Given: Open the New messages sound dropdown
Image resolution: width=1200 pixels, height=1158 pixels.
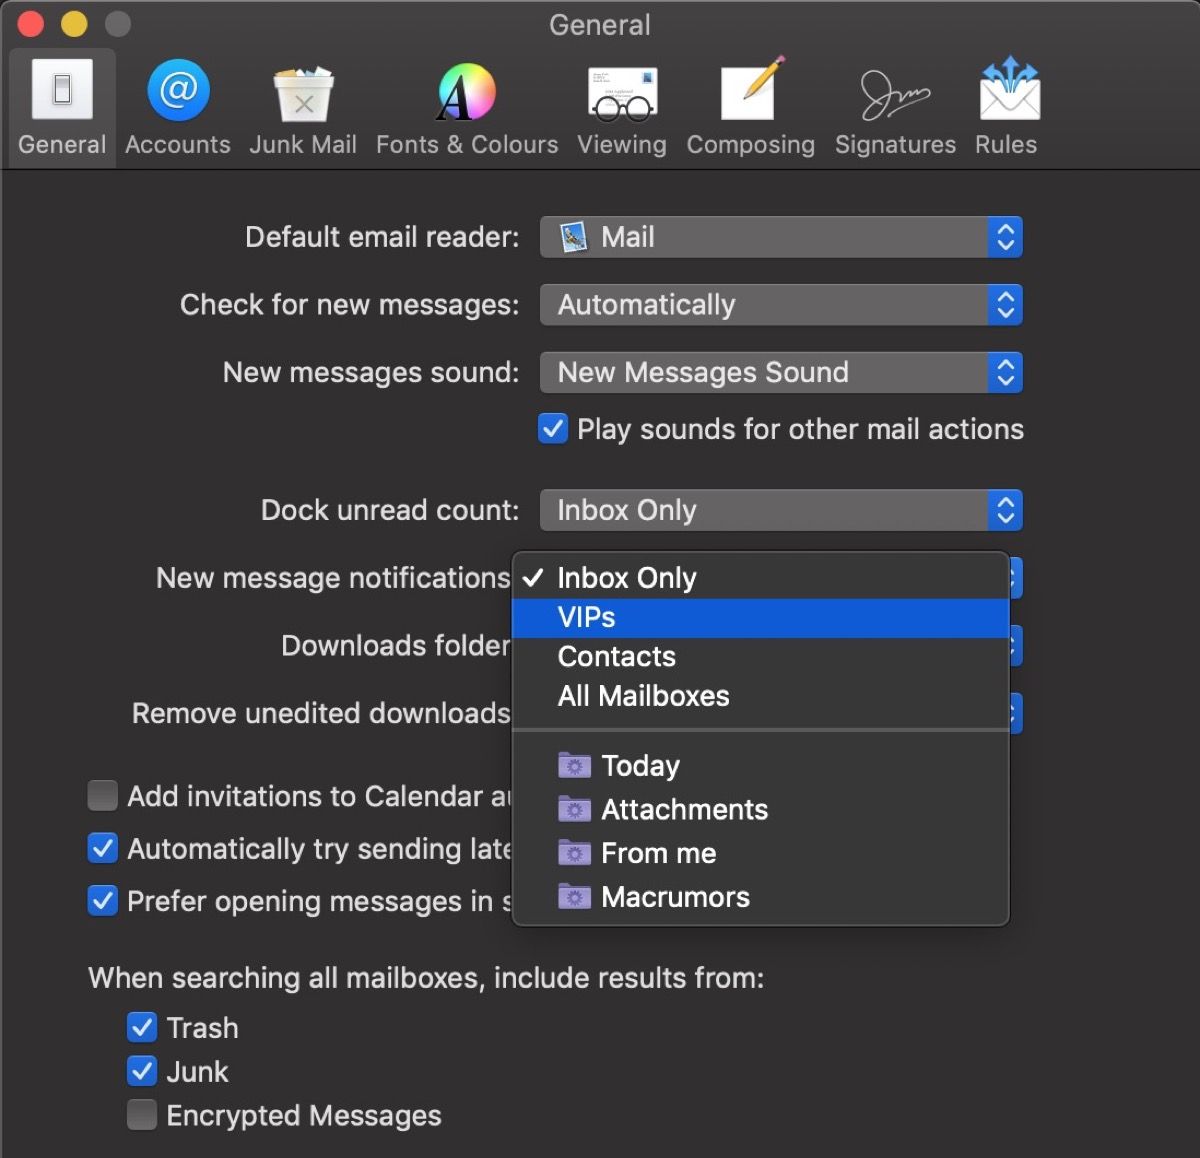Looking at the screenshot, I should tap(780, 373).
